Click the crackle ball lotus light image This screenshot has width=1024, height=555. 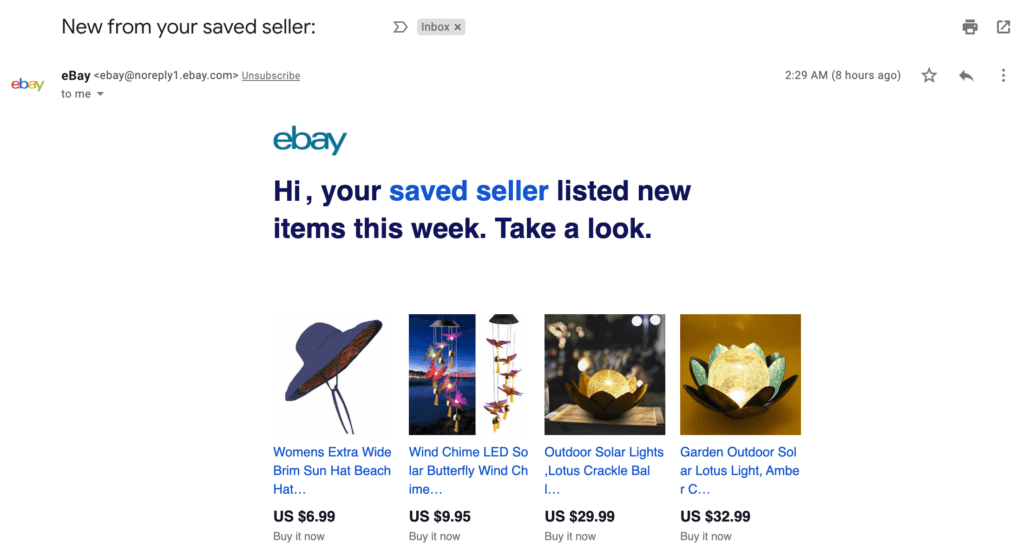click(x=604, y=374)
